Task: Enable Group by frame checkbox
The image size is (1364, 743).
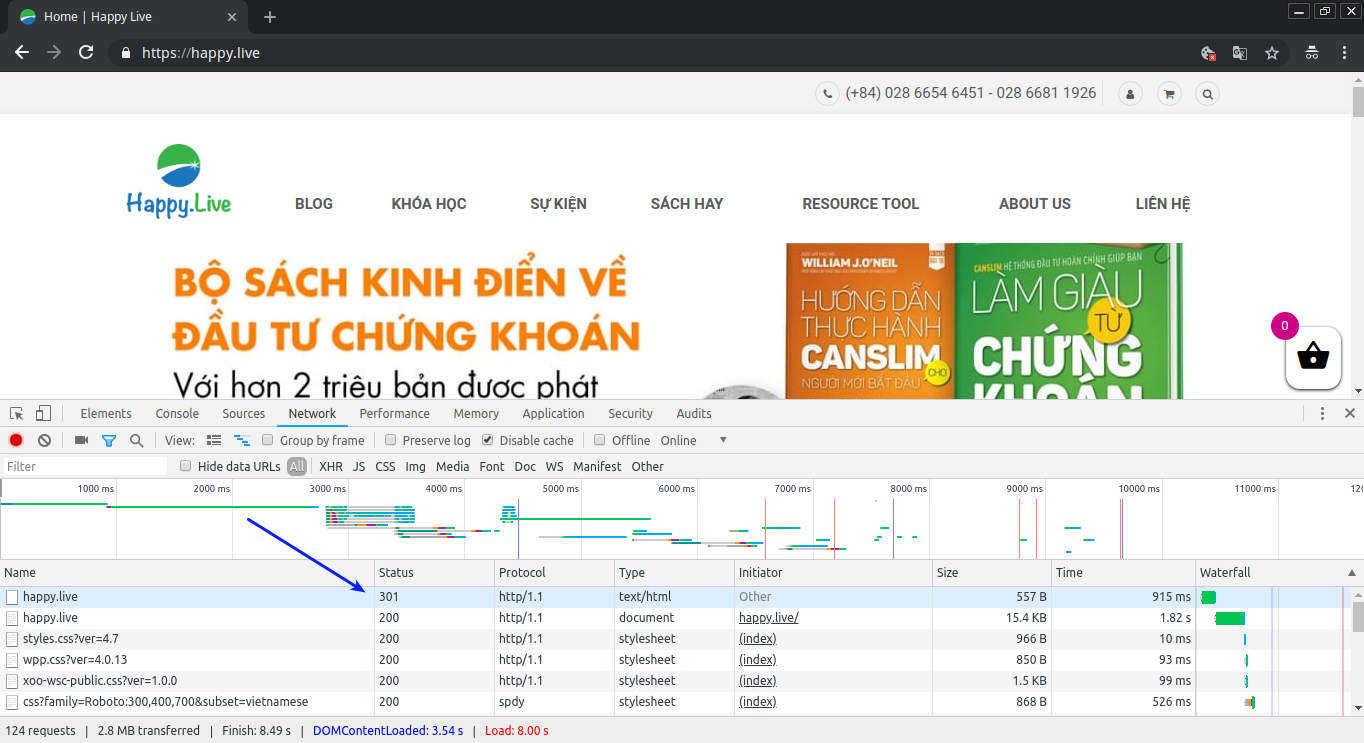Action: tap(268, 440)
